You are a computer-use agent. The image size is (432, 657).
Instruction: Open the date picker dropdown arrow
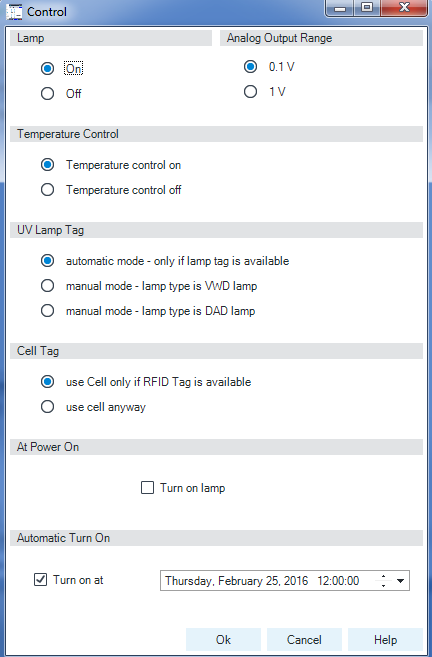[401, 581]
